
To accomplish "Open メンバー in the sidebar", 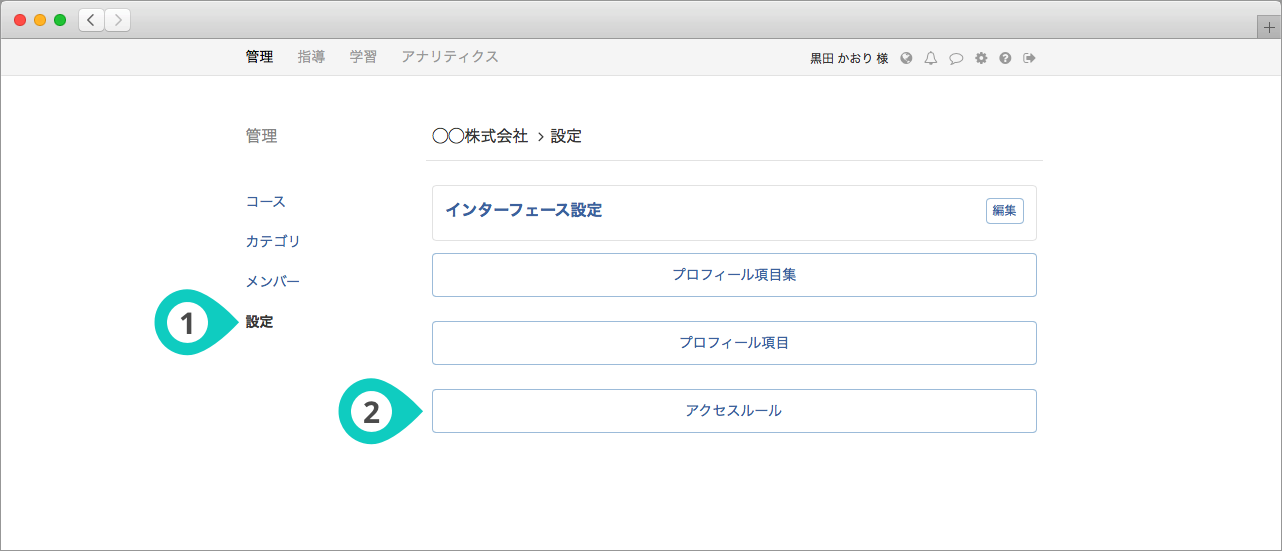I will tap(273, 282).
